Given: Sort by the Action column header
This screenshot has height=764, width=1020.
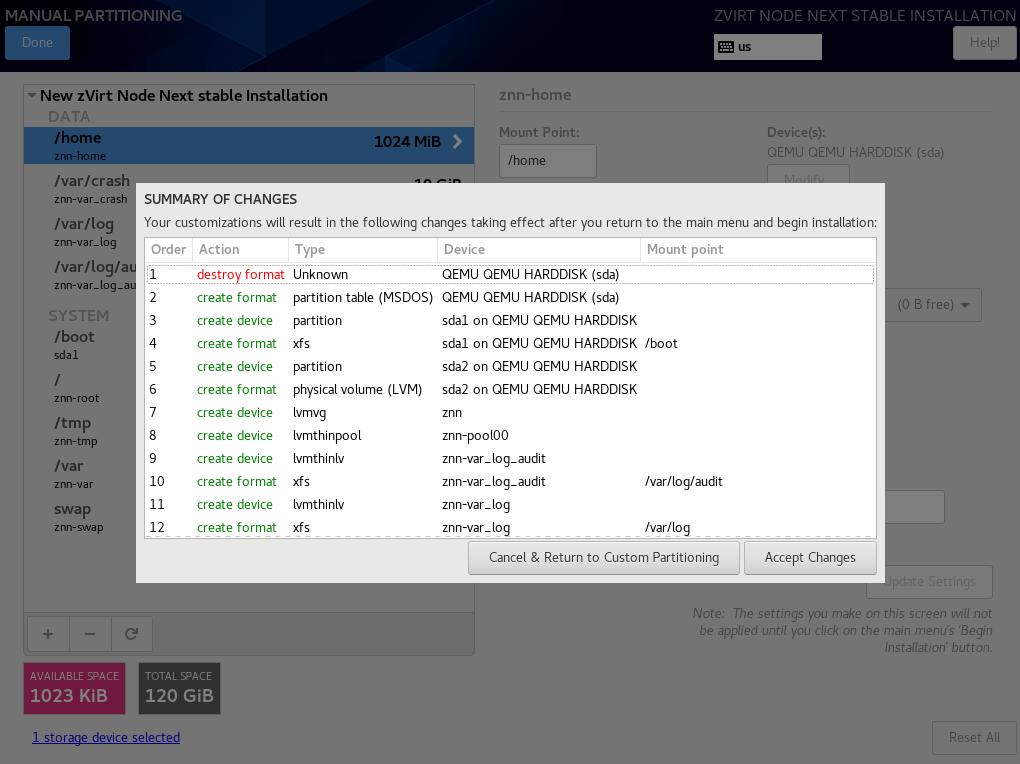Looking at the screenshot, I should point(240,250).
